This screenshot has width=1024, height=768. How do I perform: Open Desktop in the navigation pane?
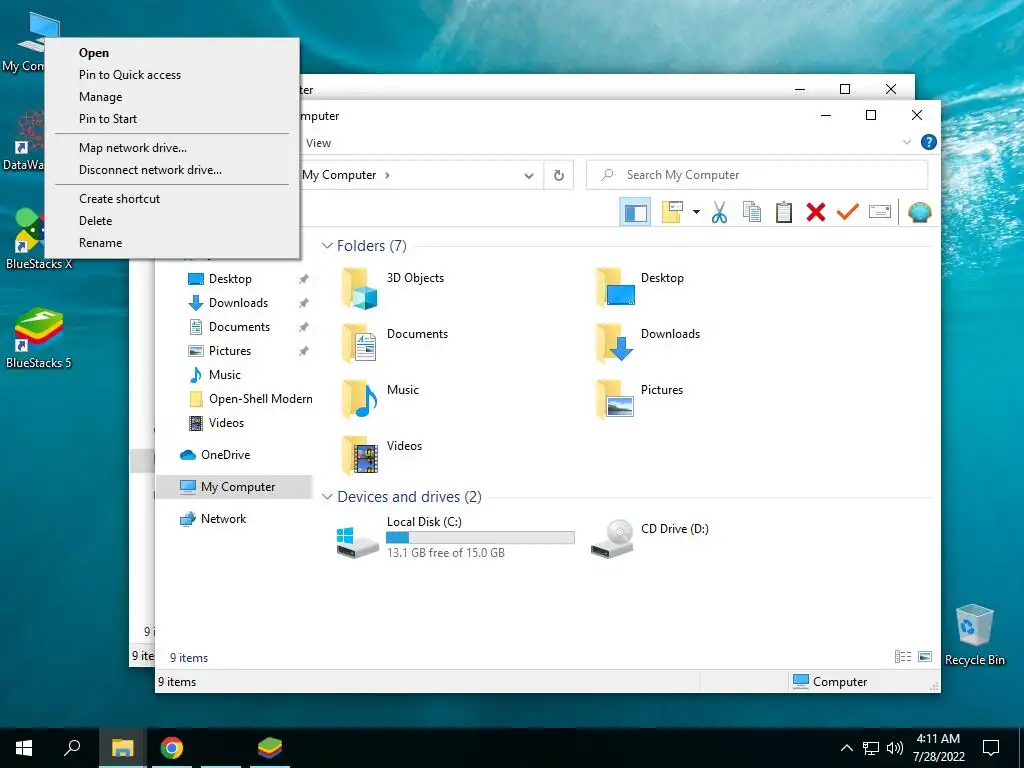(230, 279)
